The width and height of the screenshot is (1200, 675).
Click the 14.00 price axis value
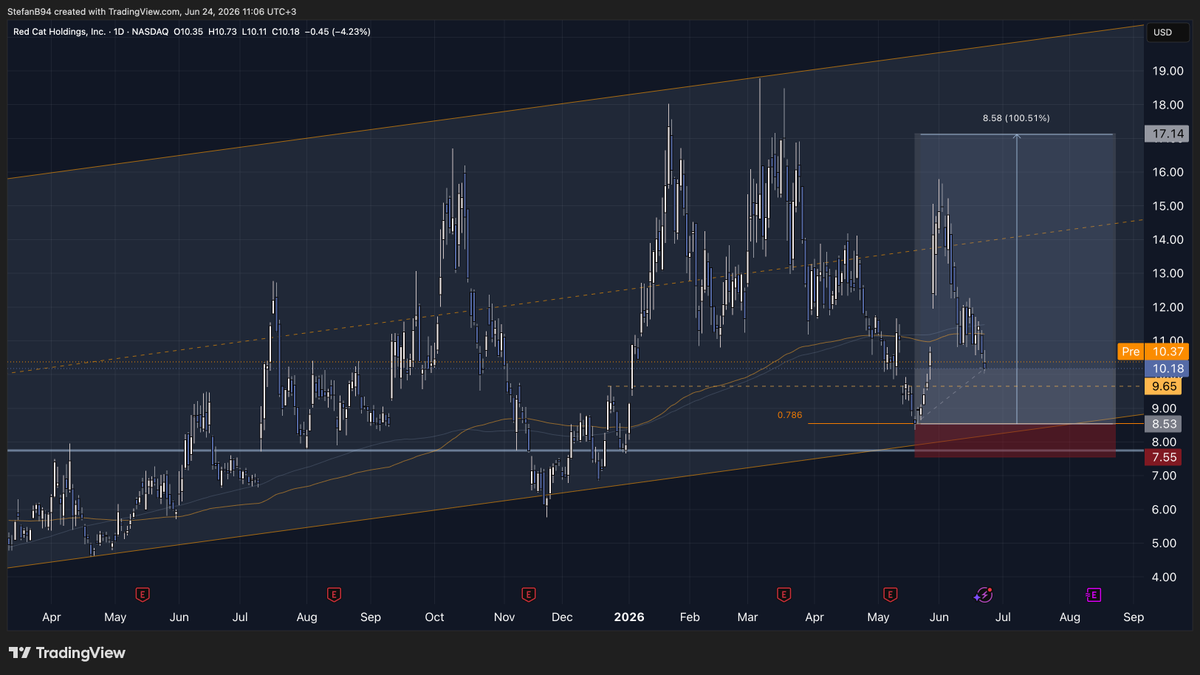[x=1166, y=240]
